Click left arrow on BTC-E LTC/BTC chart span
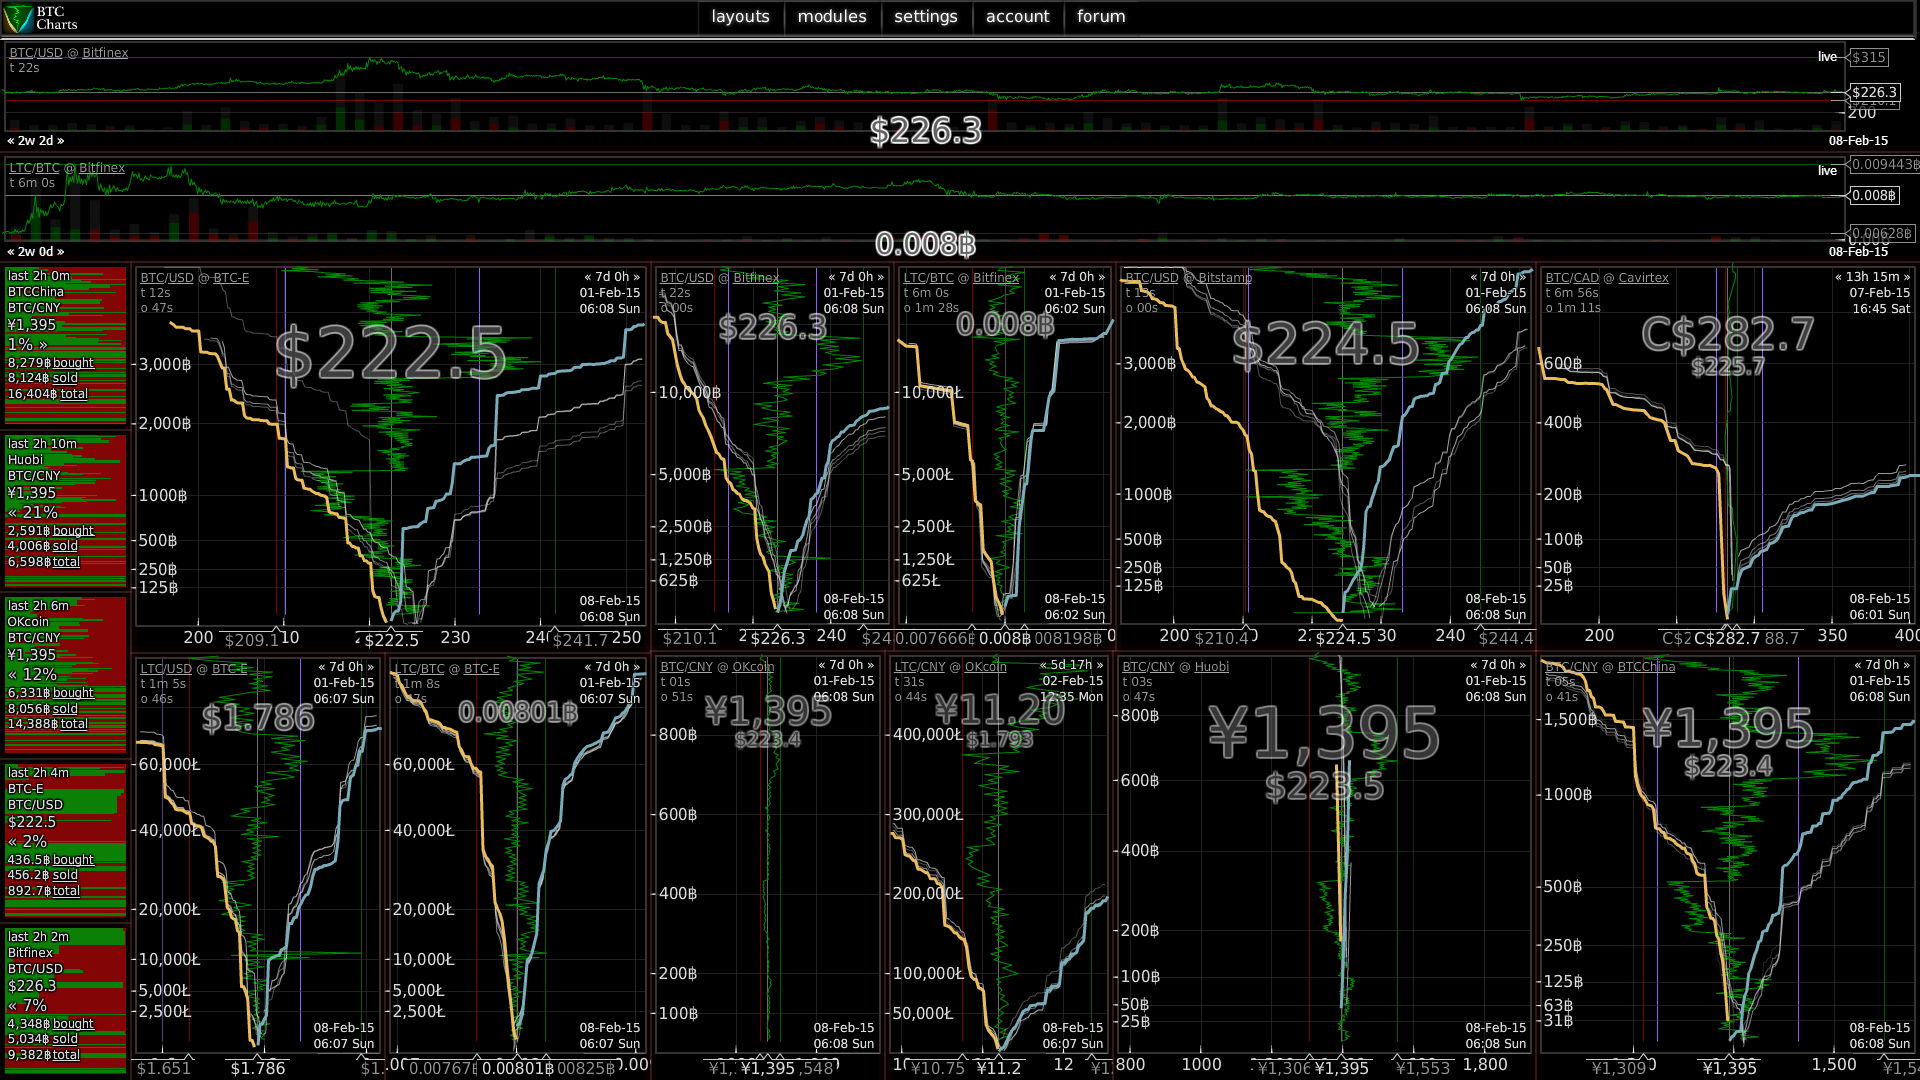Screen dimensions: 1920x1080 (x=588, y=667)
